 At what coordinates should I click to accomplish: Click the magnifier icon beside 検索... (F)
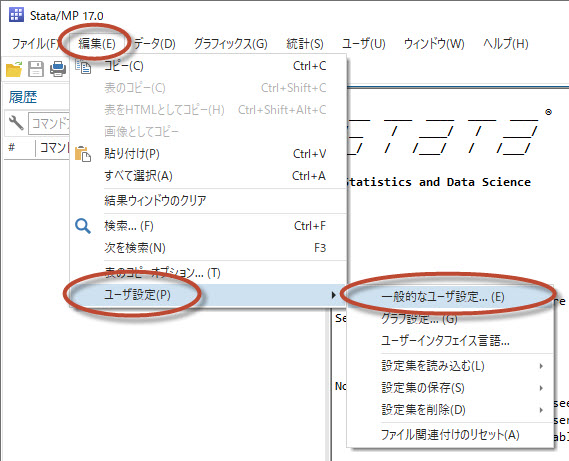tap(83, 226)
